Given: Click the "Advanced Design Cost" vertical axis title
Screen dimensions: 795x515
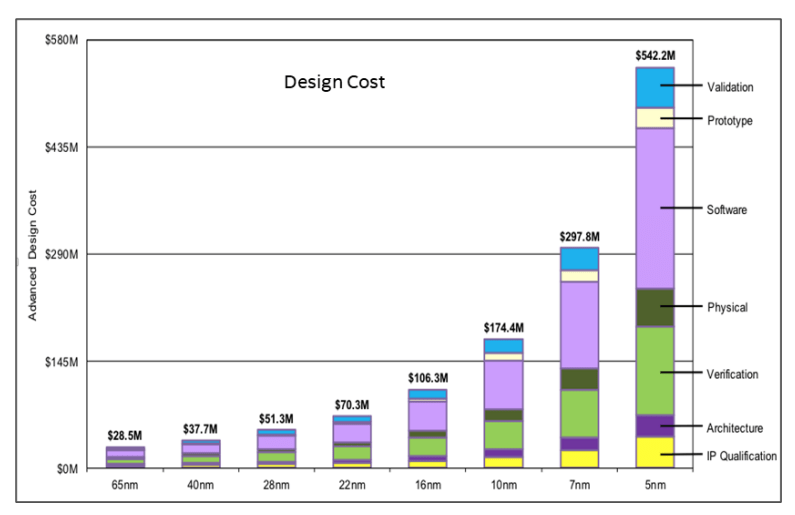Looking at the screenshot, I should [32, 255].
